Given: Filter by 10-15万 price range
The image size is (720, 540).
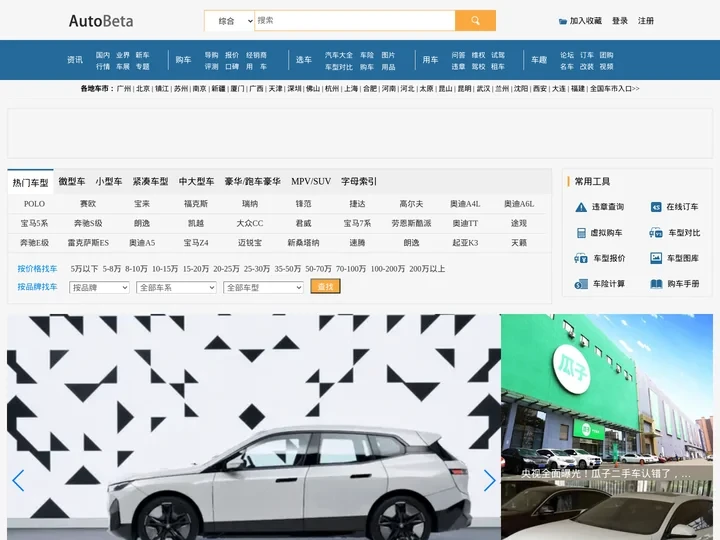Looking at the screenshot, I should [x=165, y=269].
